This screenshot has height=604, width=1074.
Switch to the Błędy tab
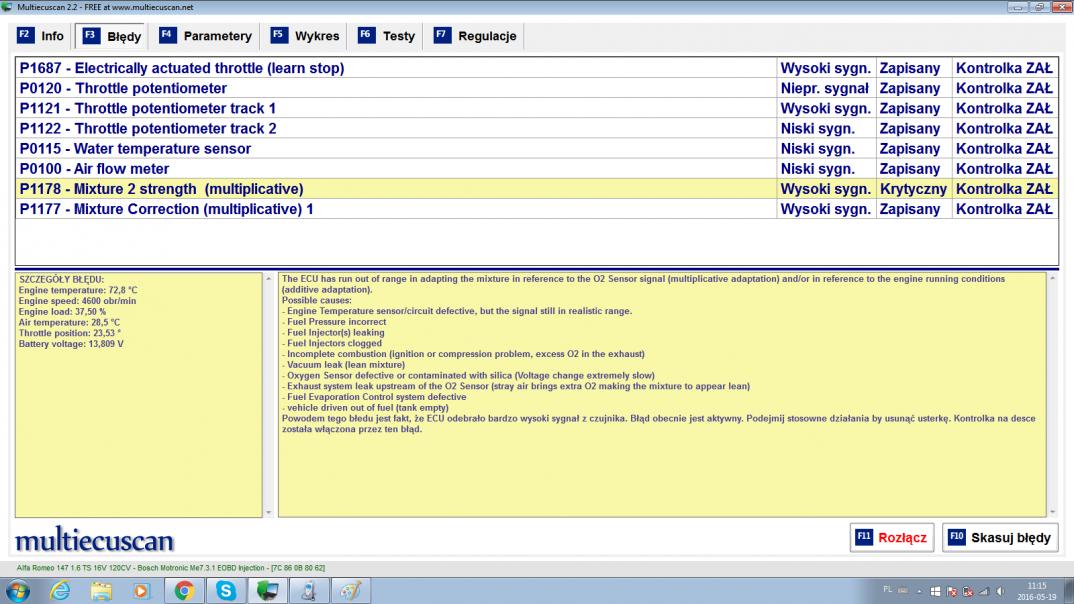[x=112, y=36]
